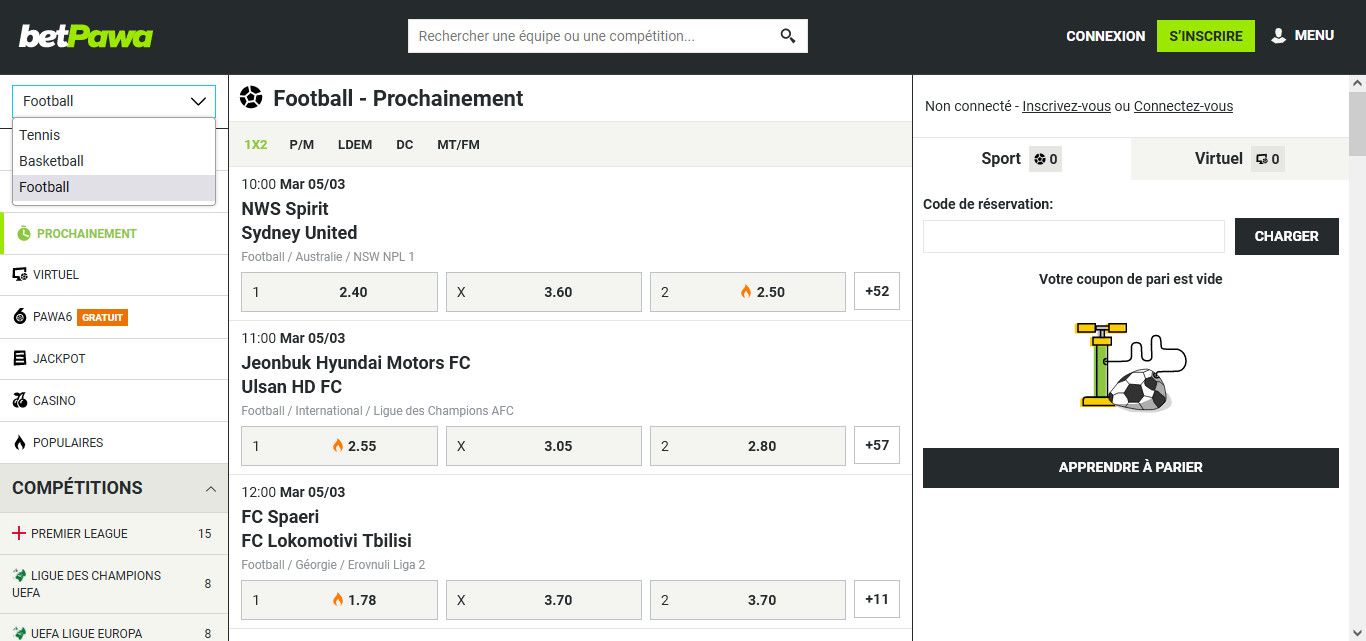Click the ball icon in Sport tab counter

(1040, 159)
